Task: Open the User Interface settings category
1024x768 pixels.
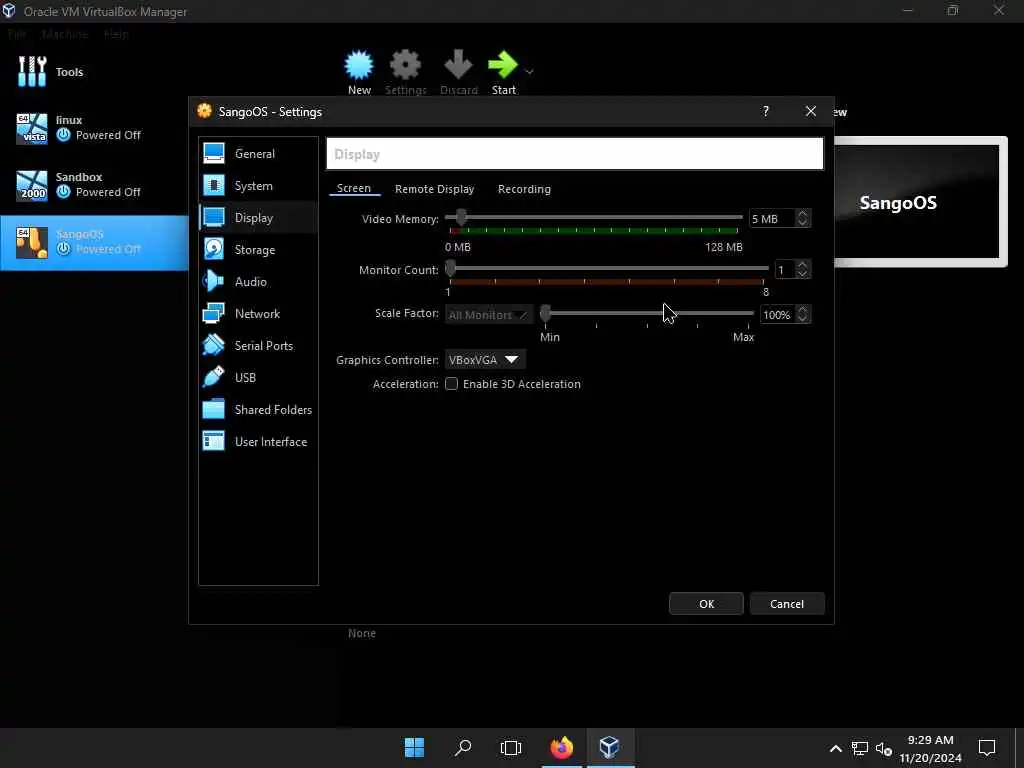Action: 258,441
